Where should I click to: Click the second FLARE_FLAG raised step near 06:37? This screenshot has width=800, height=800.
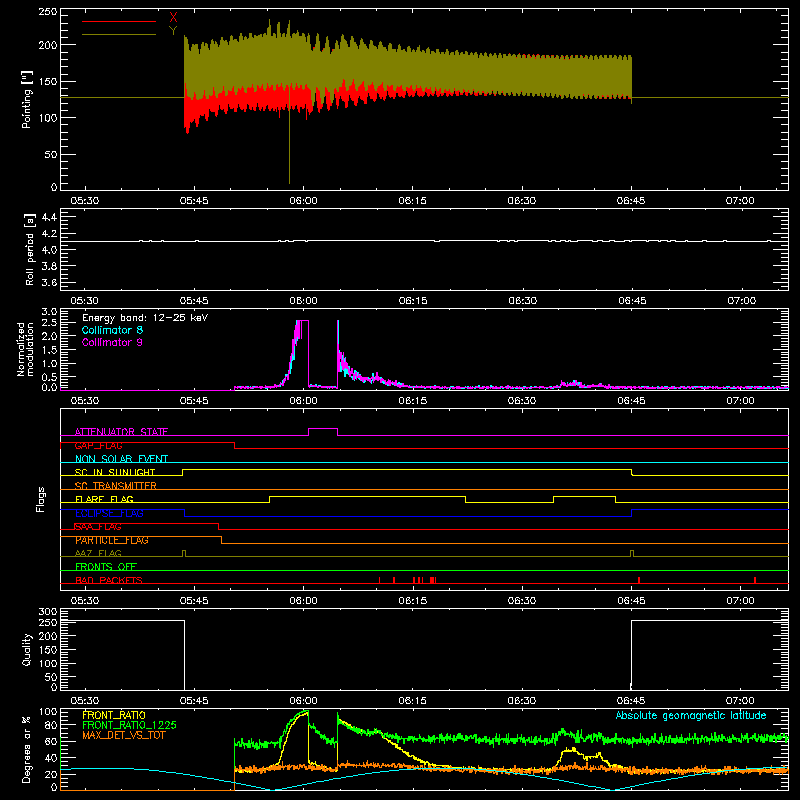pyautogui.click(x=584, y=498)
